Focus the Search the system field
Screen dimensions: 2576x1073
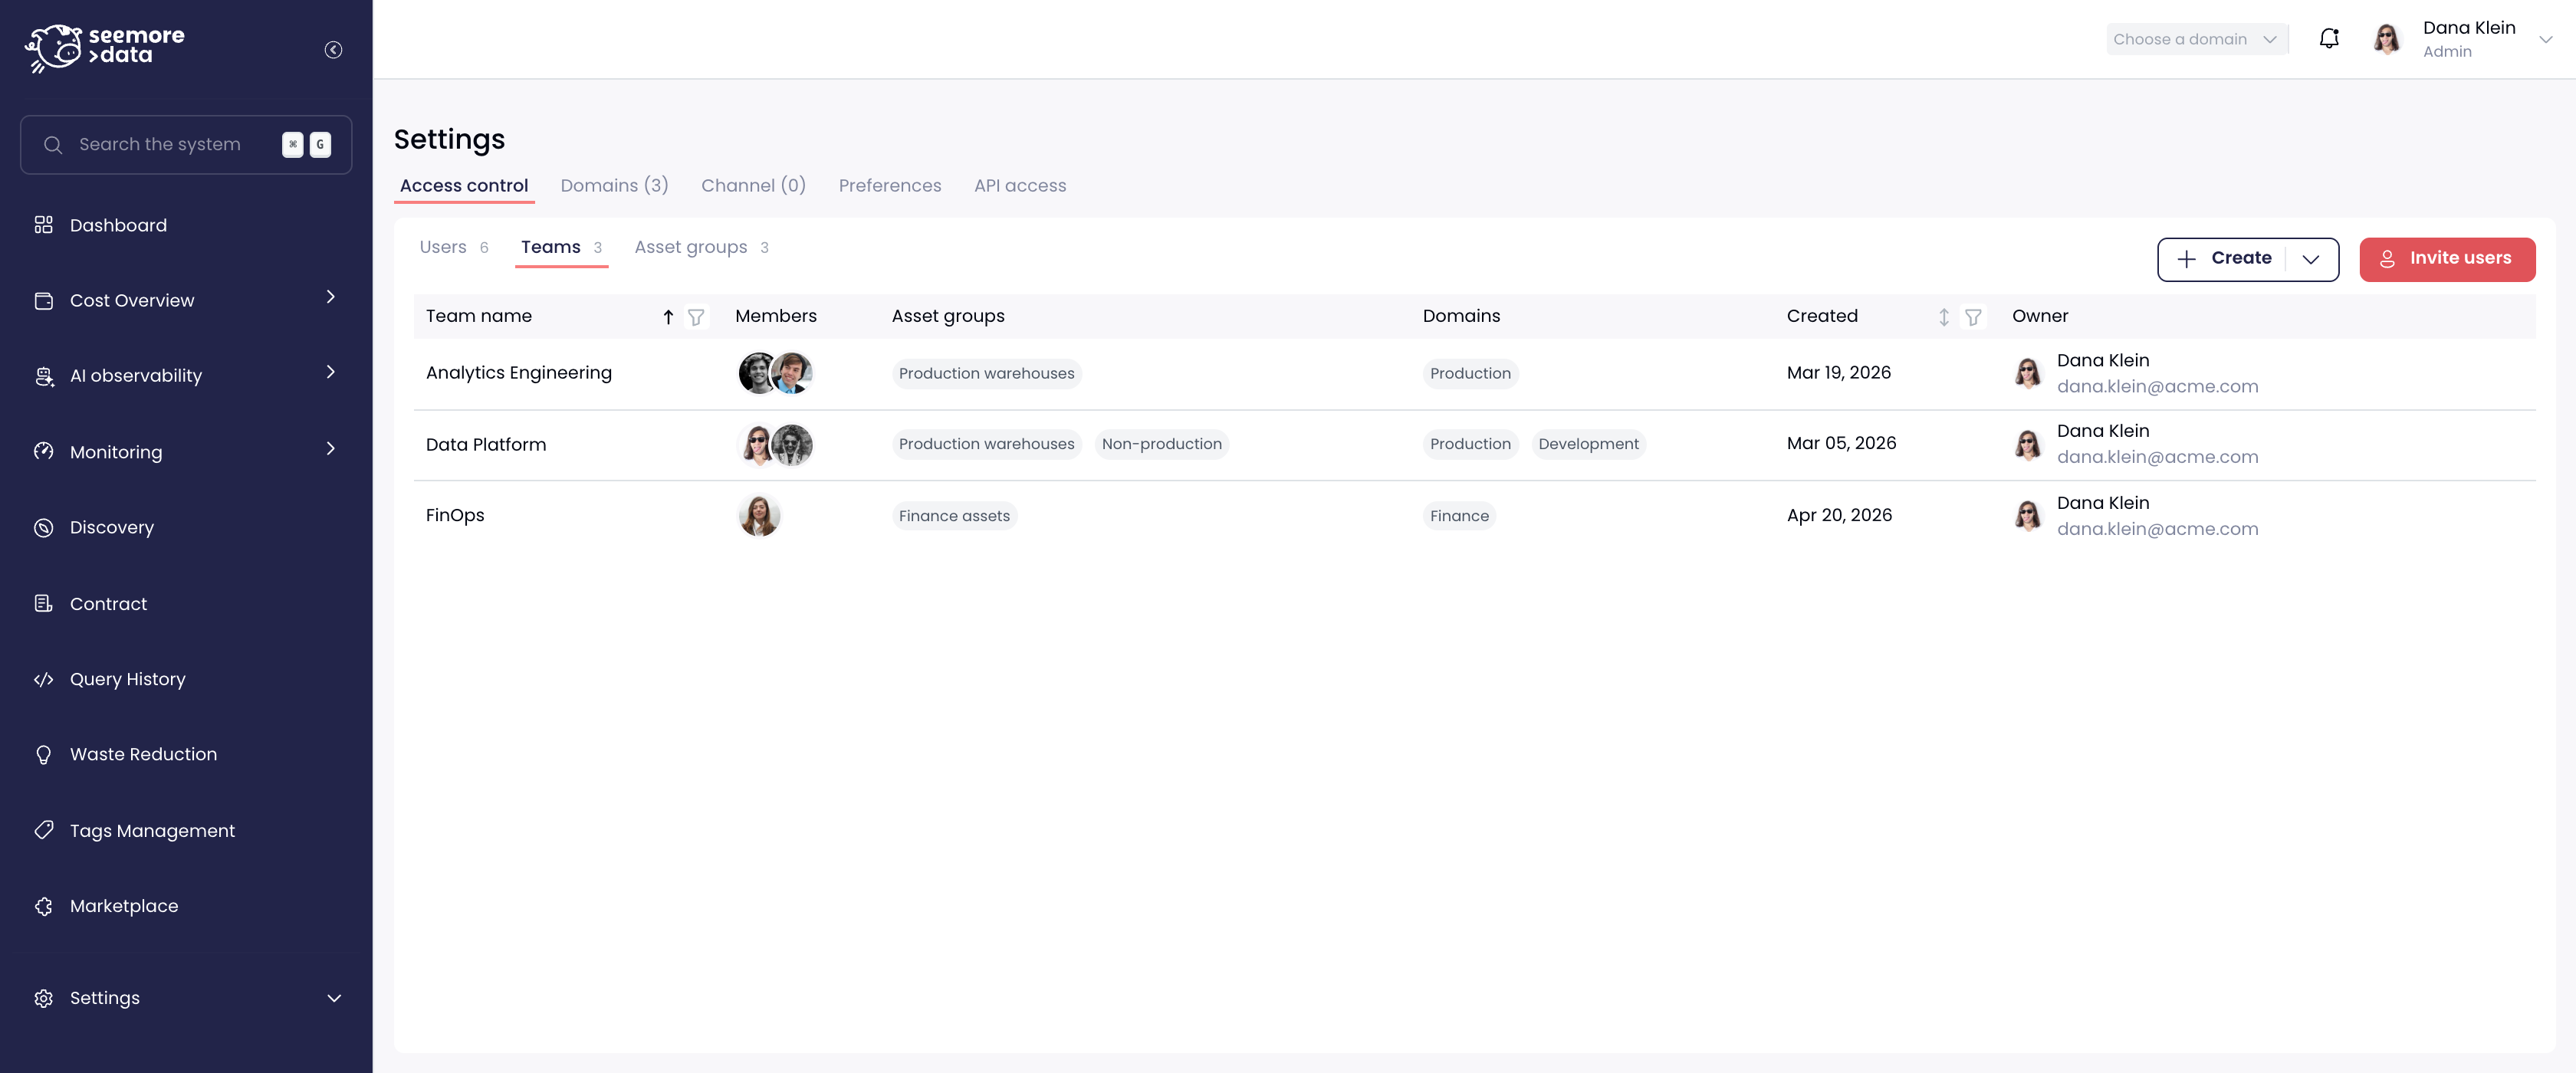186,145
